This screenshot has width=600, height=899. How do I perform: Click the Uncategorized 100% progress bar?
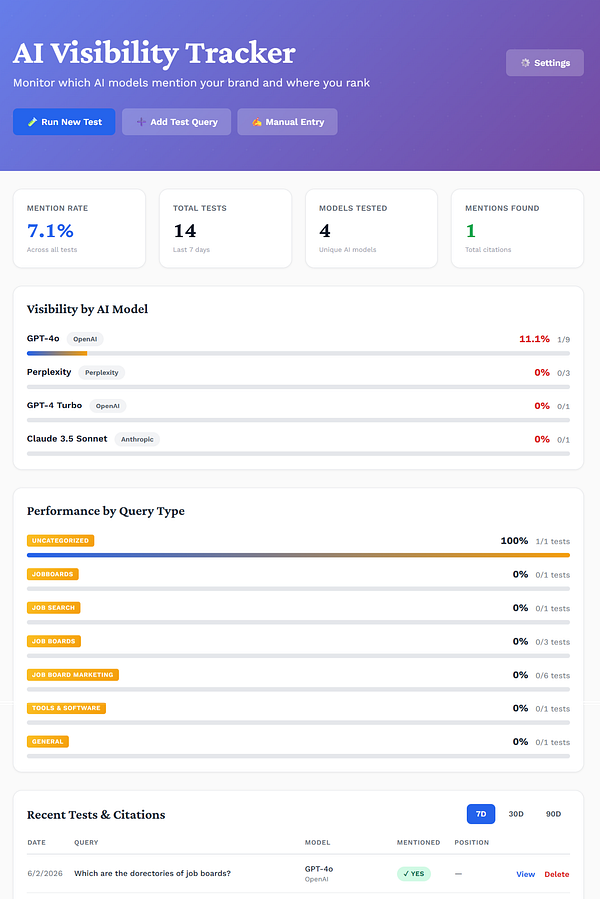pos(298,555)
